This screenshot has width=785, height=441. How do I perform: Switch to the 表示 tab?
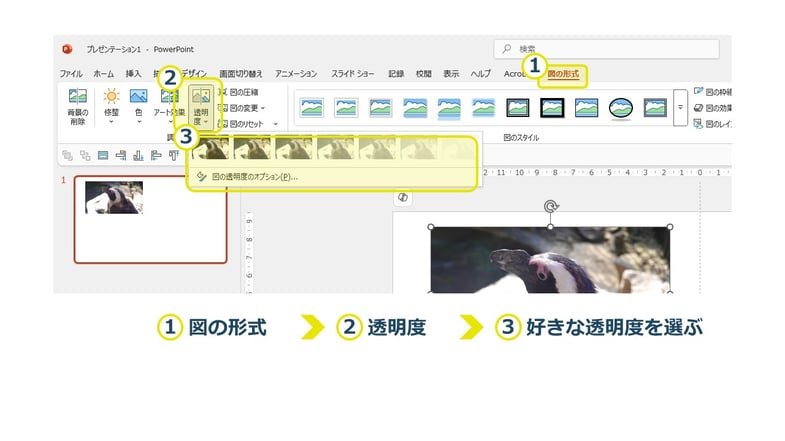451,74
